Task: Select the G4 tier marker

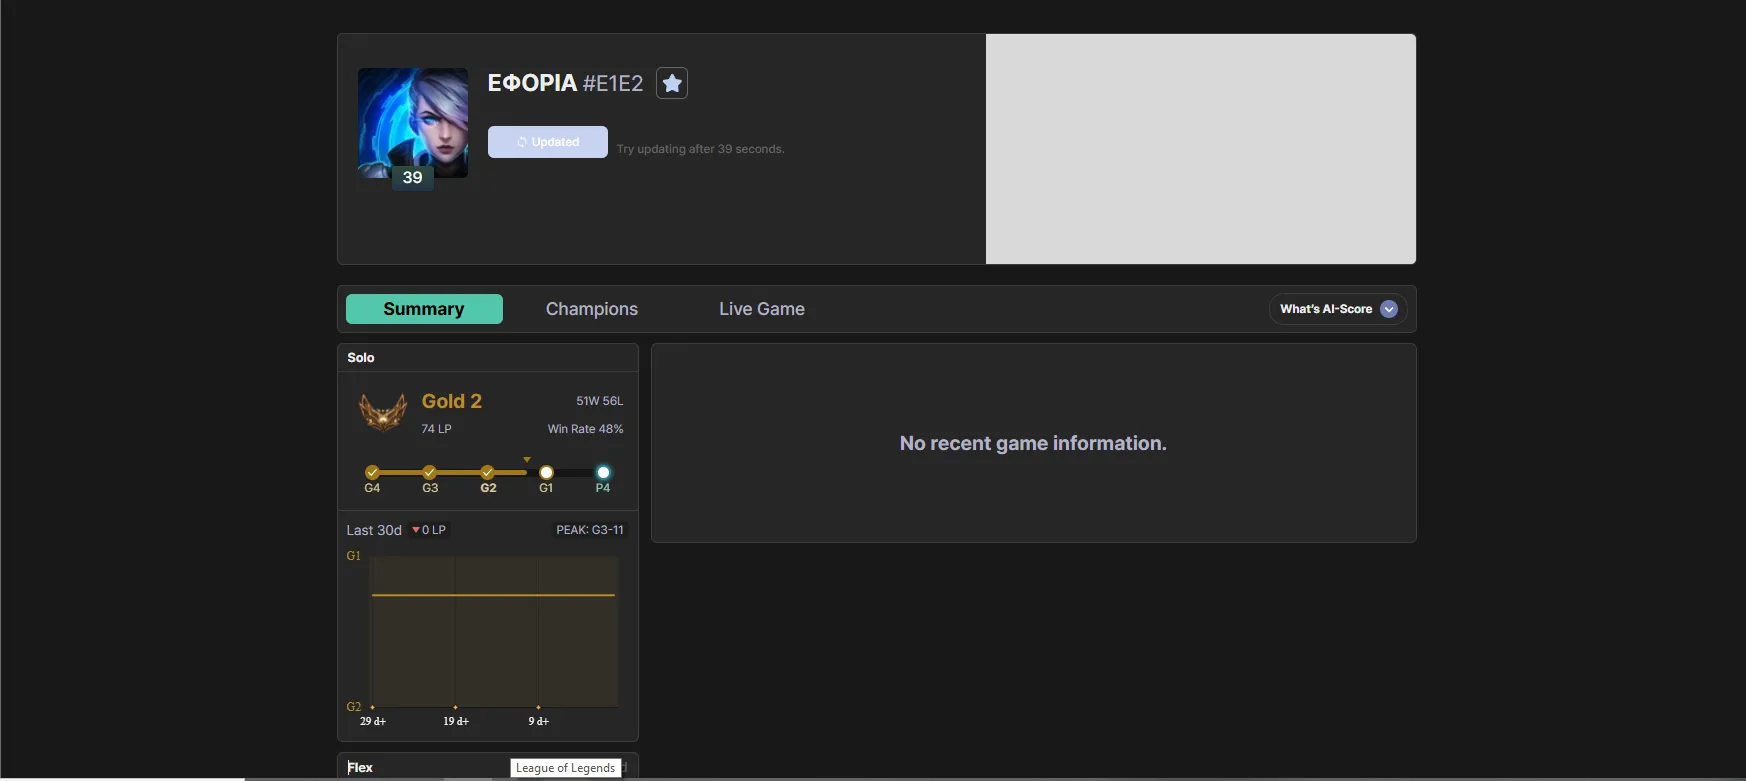Action: pyautogui.click(x=372, y=472)
